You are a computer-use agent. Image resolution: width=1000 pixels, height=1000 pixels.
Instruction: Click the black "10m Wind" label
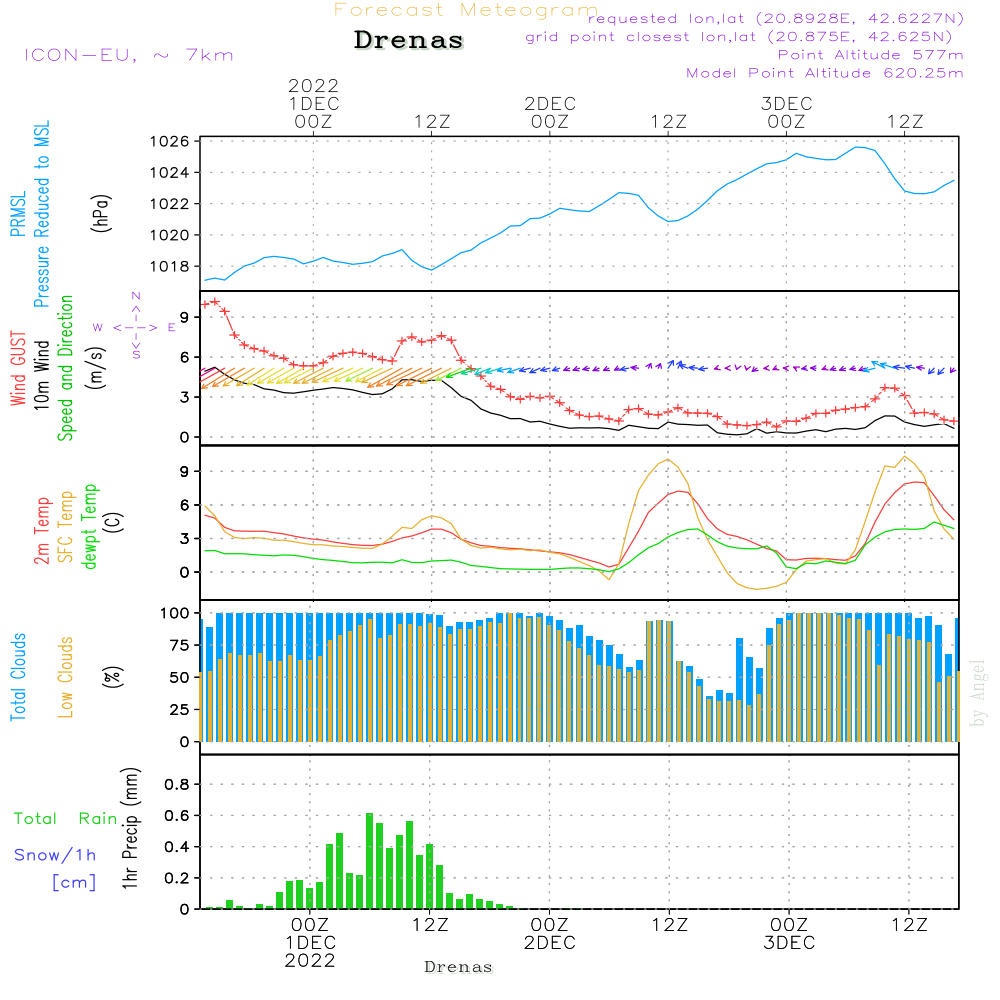41,374
